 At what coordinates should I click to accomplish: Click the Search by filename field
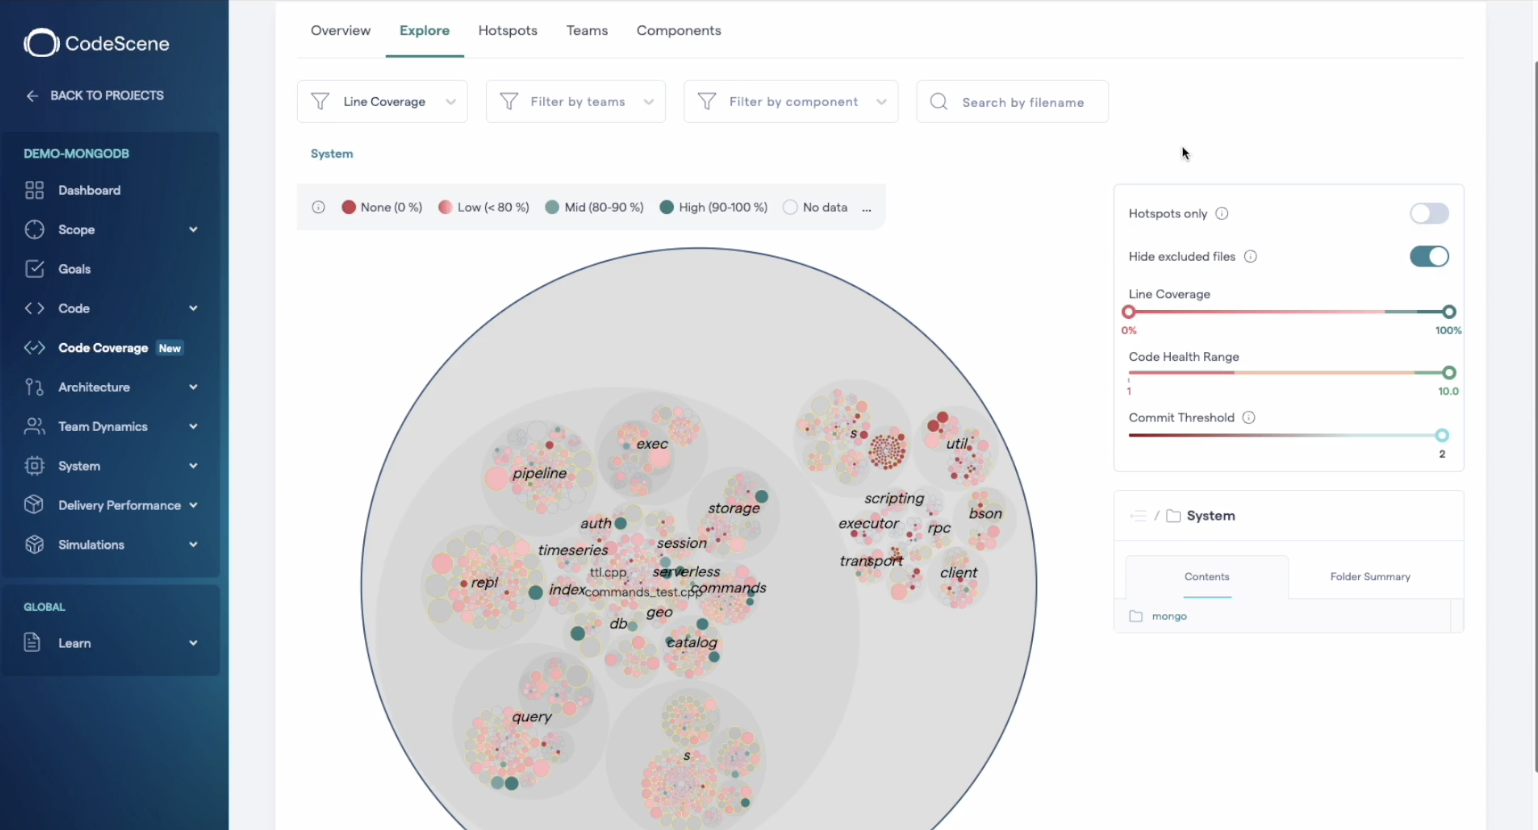coord(1012,101)
